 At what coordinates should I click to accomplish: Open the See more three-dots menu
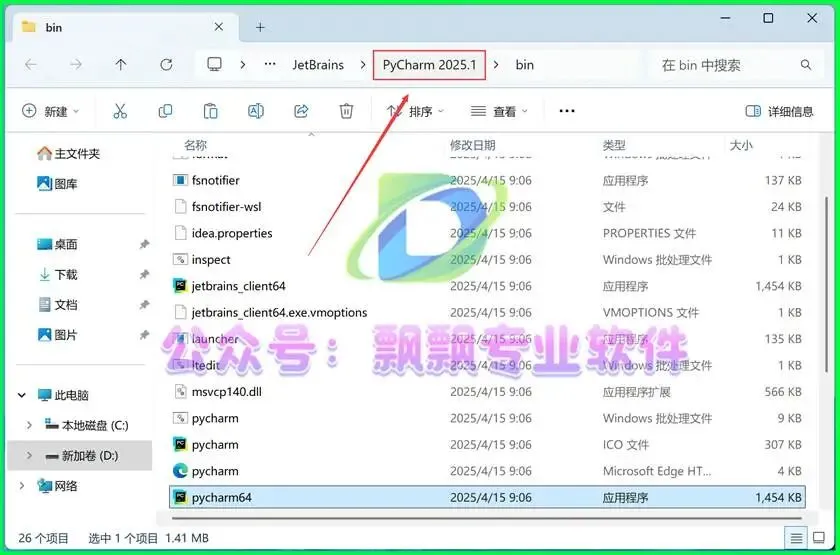tap(567, 111)
